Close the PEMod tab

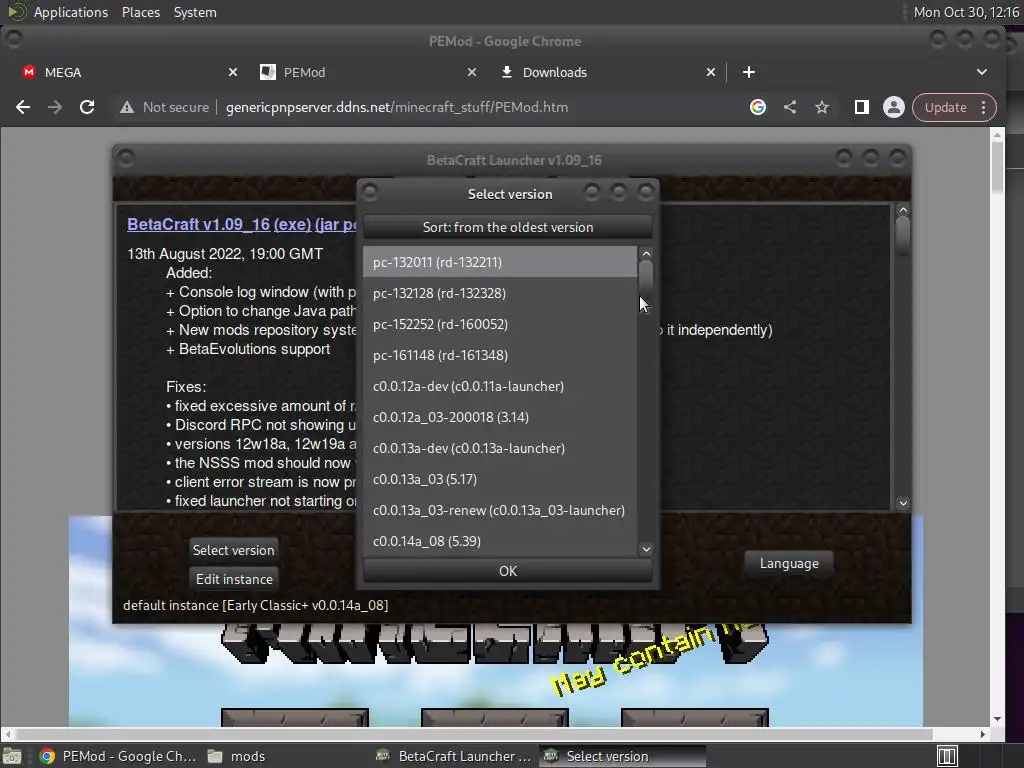472,72
